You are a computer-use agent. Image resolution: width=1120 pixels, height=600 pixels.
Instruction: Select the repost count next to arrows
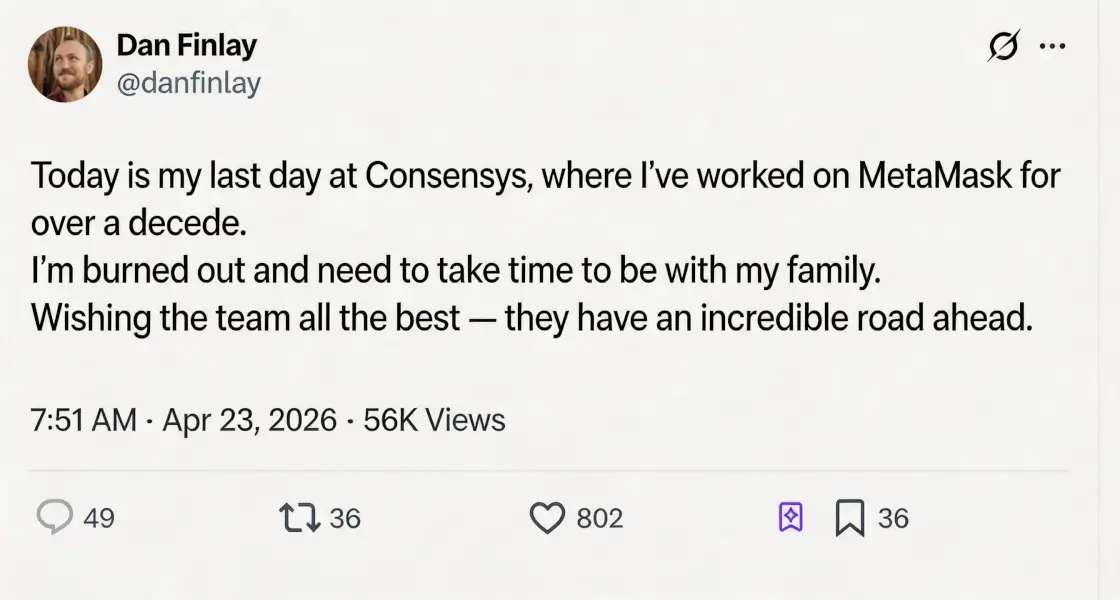tap(345, 518)
